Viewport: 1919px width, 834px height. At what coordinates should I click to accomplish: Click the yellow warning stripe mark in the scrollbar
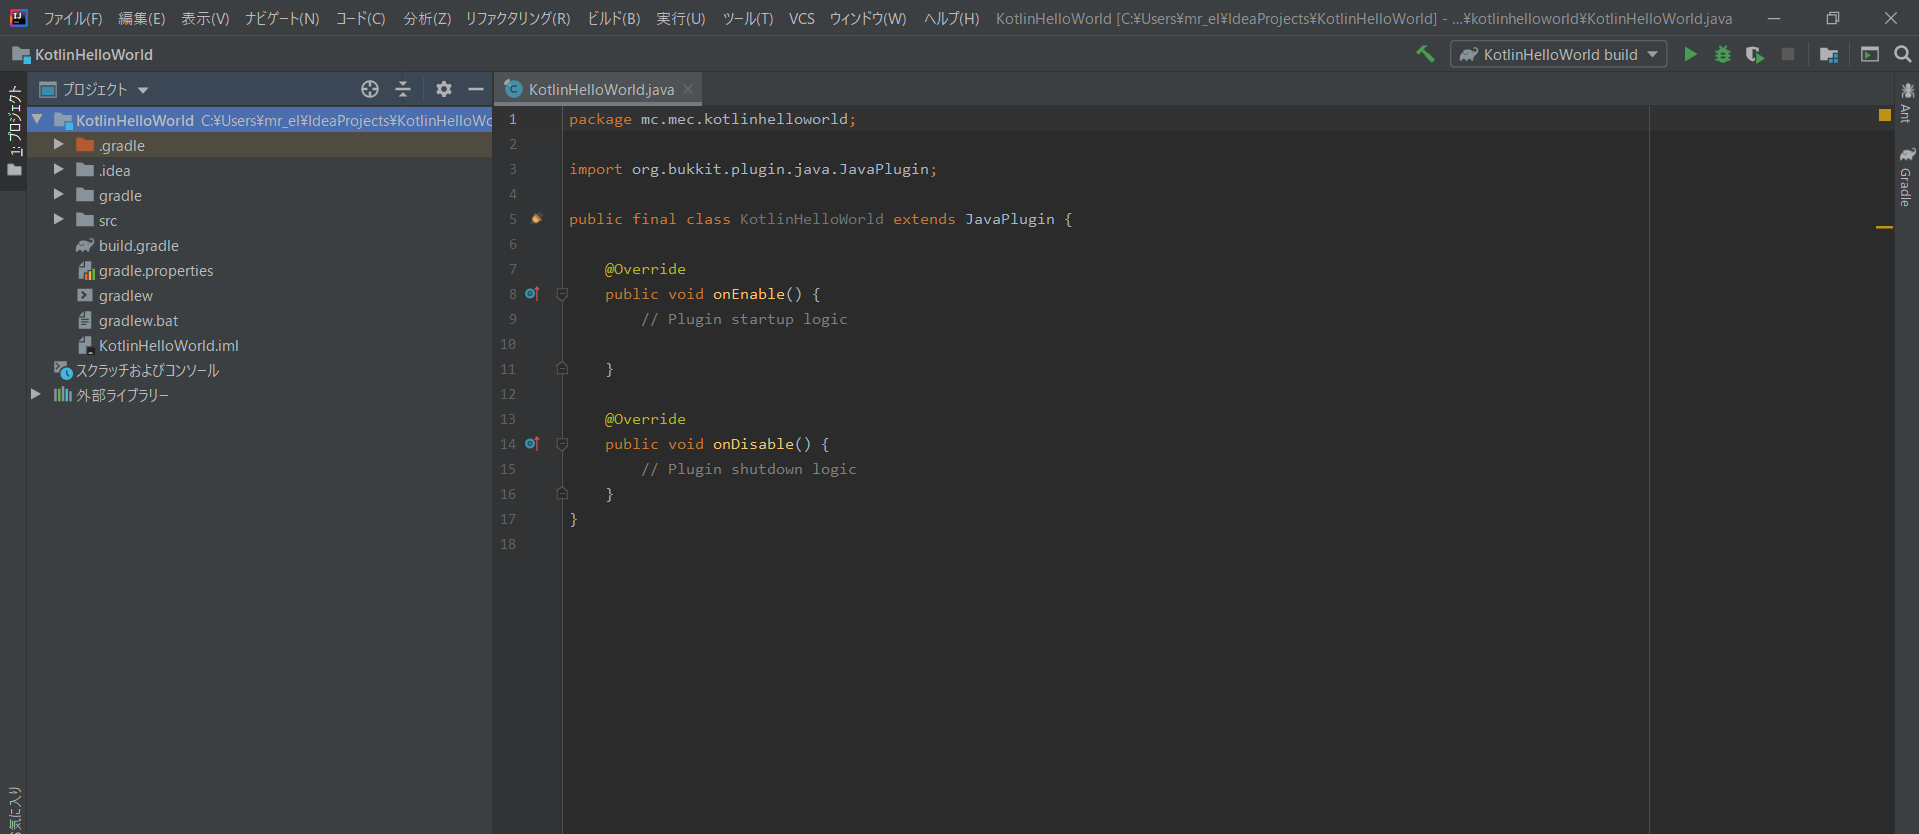[1885, 228]
